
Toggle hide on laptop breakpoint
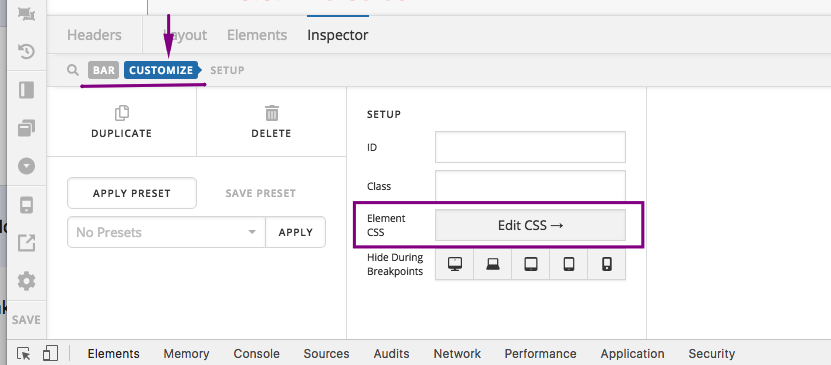[x=493, y=264]
